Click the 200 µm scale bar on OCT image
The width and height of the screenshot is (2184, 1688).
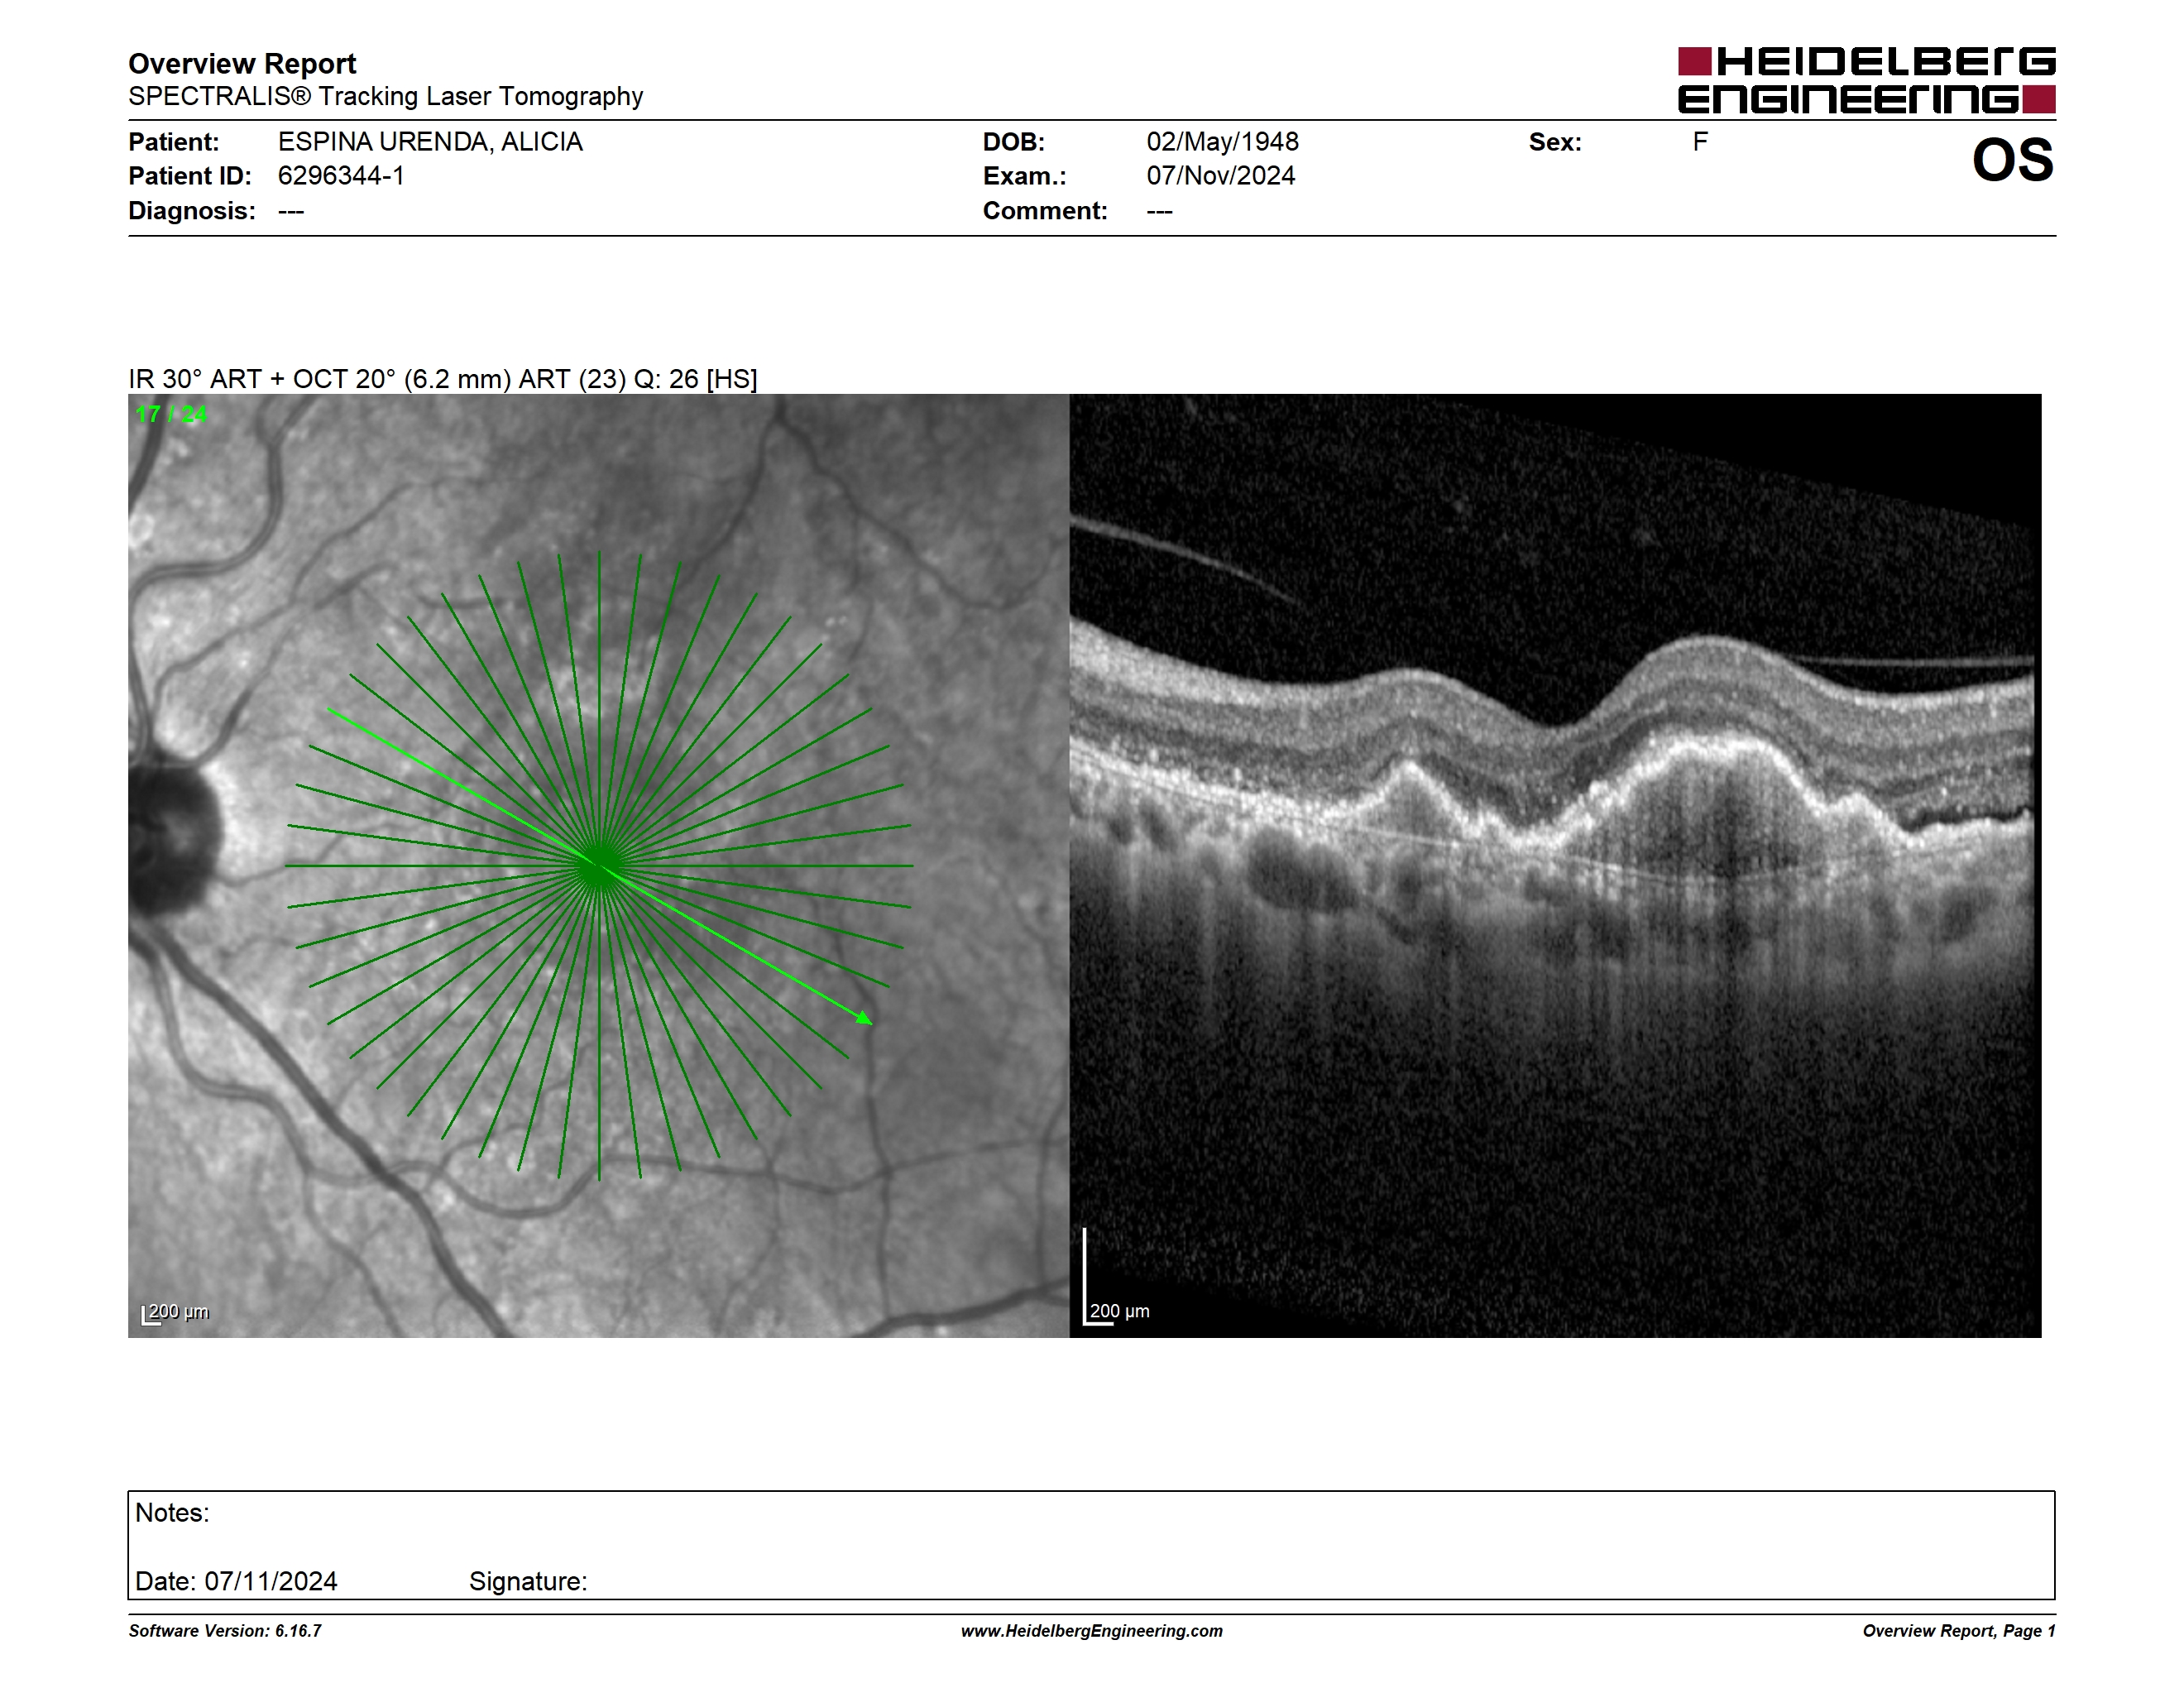click(x=1117, y=1278)
